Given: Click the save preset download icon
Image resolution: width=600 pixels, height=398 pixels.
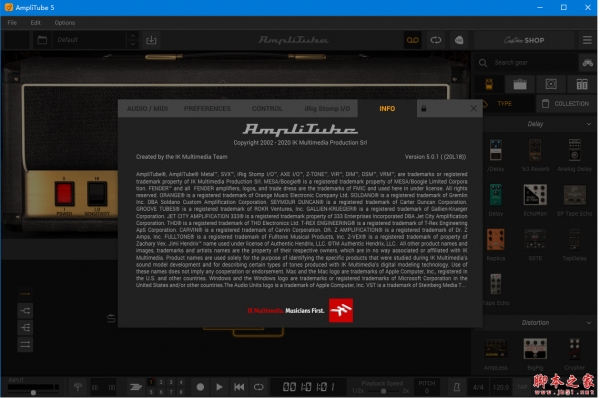Looking at the screenshot, I should click(151, 40).
